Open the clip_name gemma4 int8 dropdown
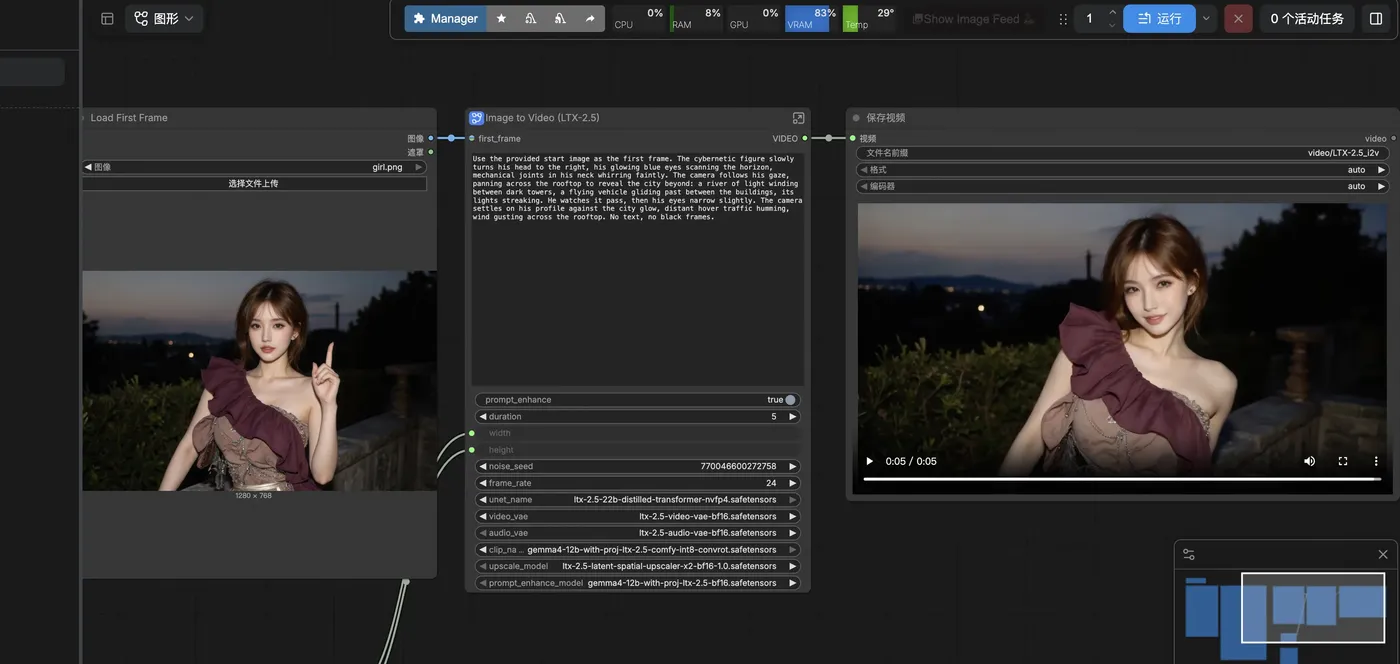This screenshot has height=664, width=1400. tap(638, 550)
